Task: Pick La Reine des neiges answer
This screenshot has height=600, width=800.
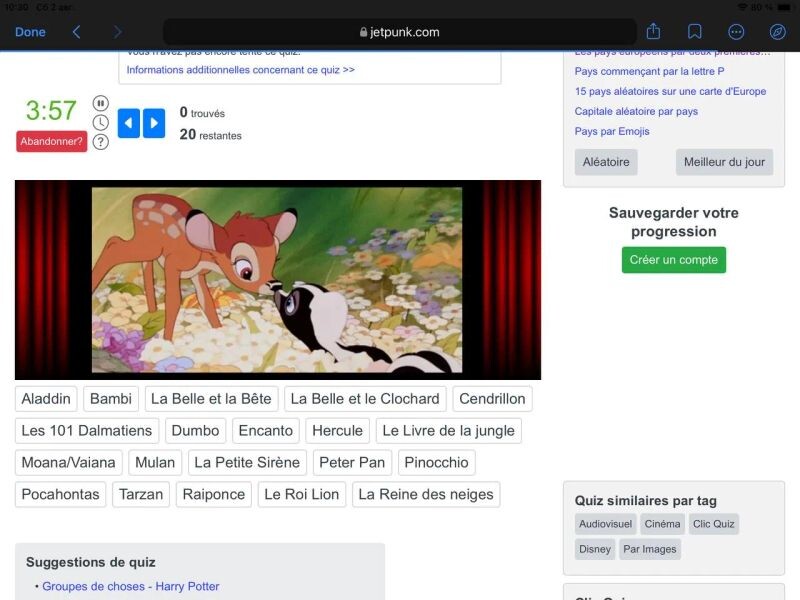Action: (426, 494)
